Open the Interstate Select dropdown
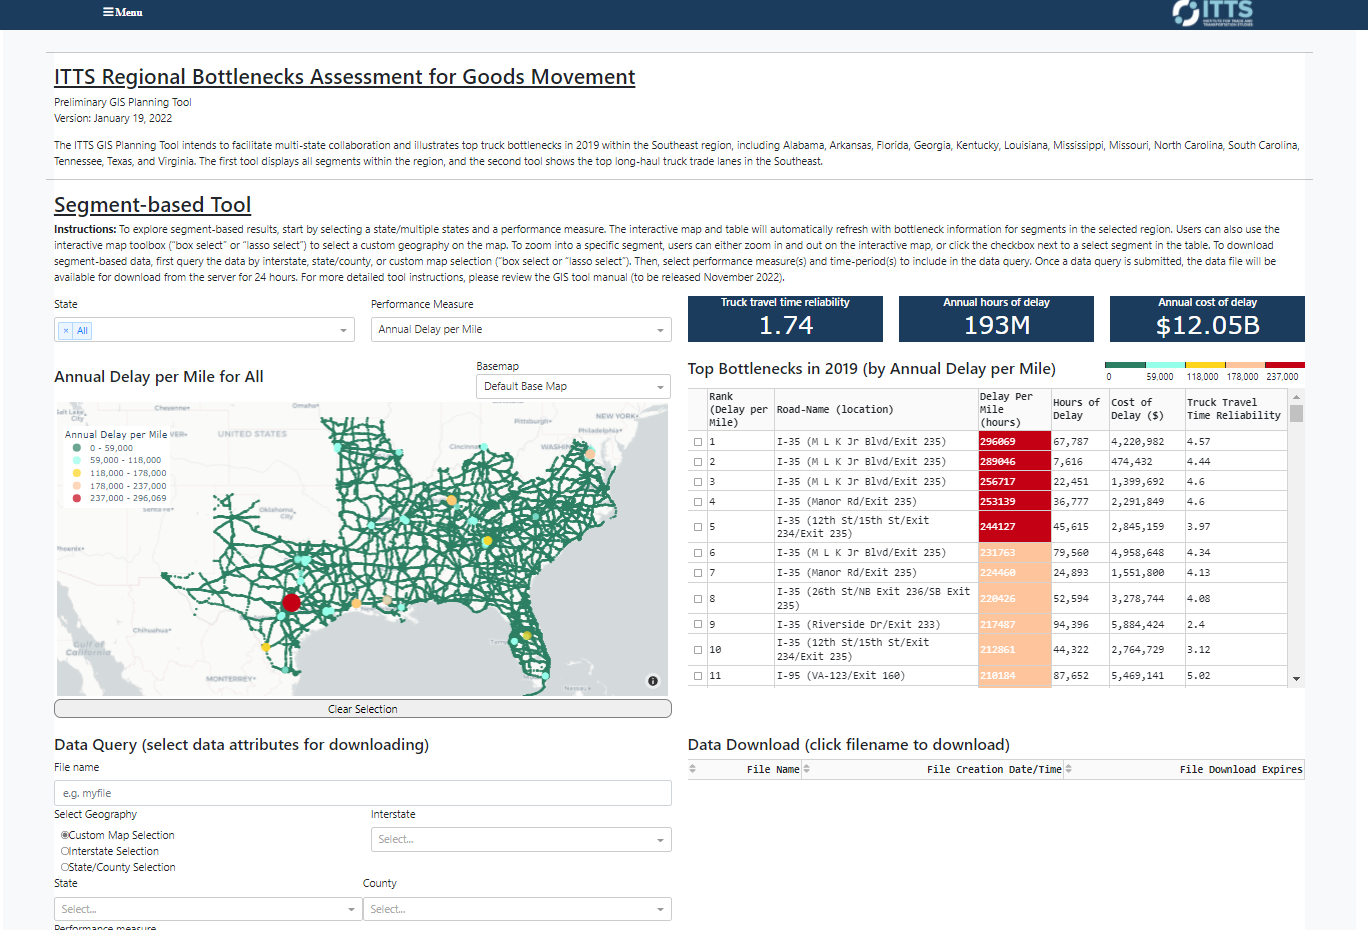 [x=521, y=840]
